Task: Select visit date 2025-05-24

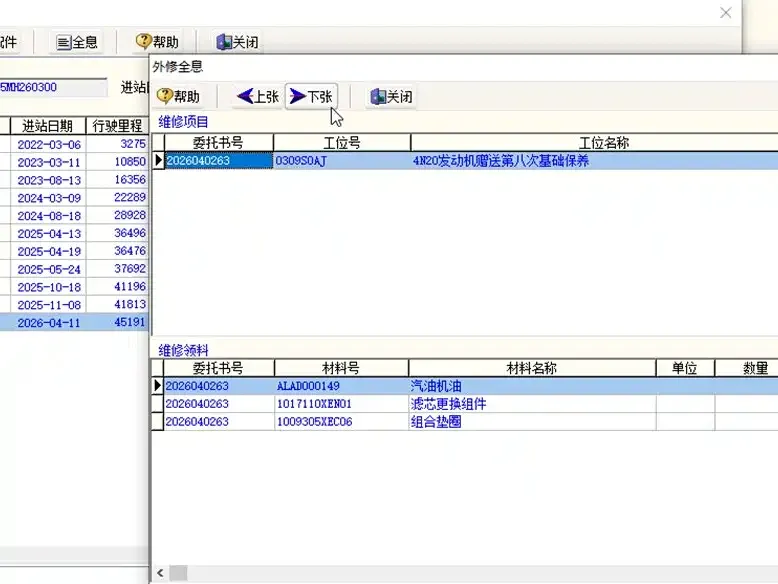Action: [49, 269]
